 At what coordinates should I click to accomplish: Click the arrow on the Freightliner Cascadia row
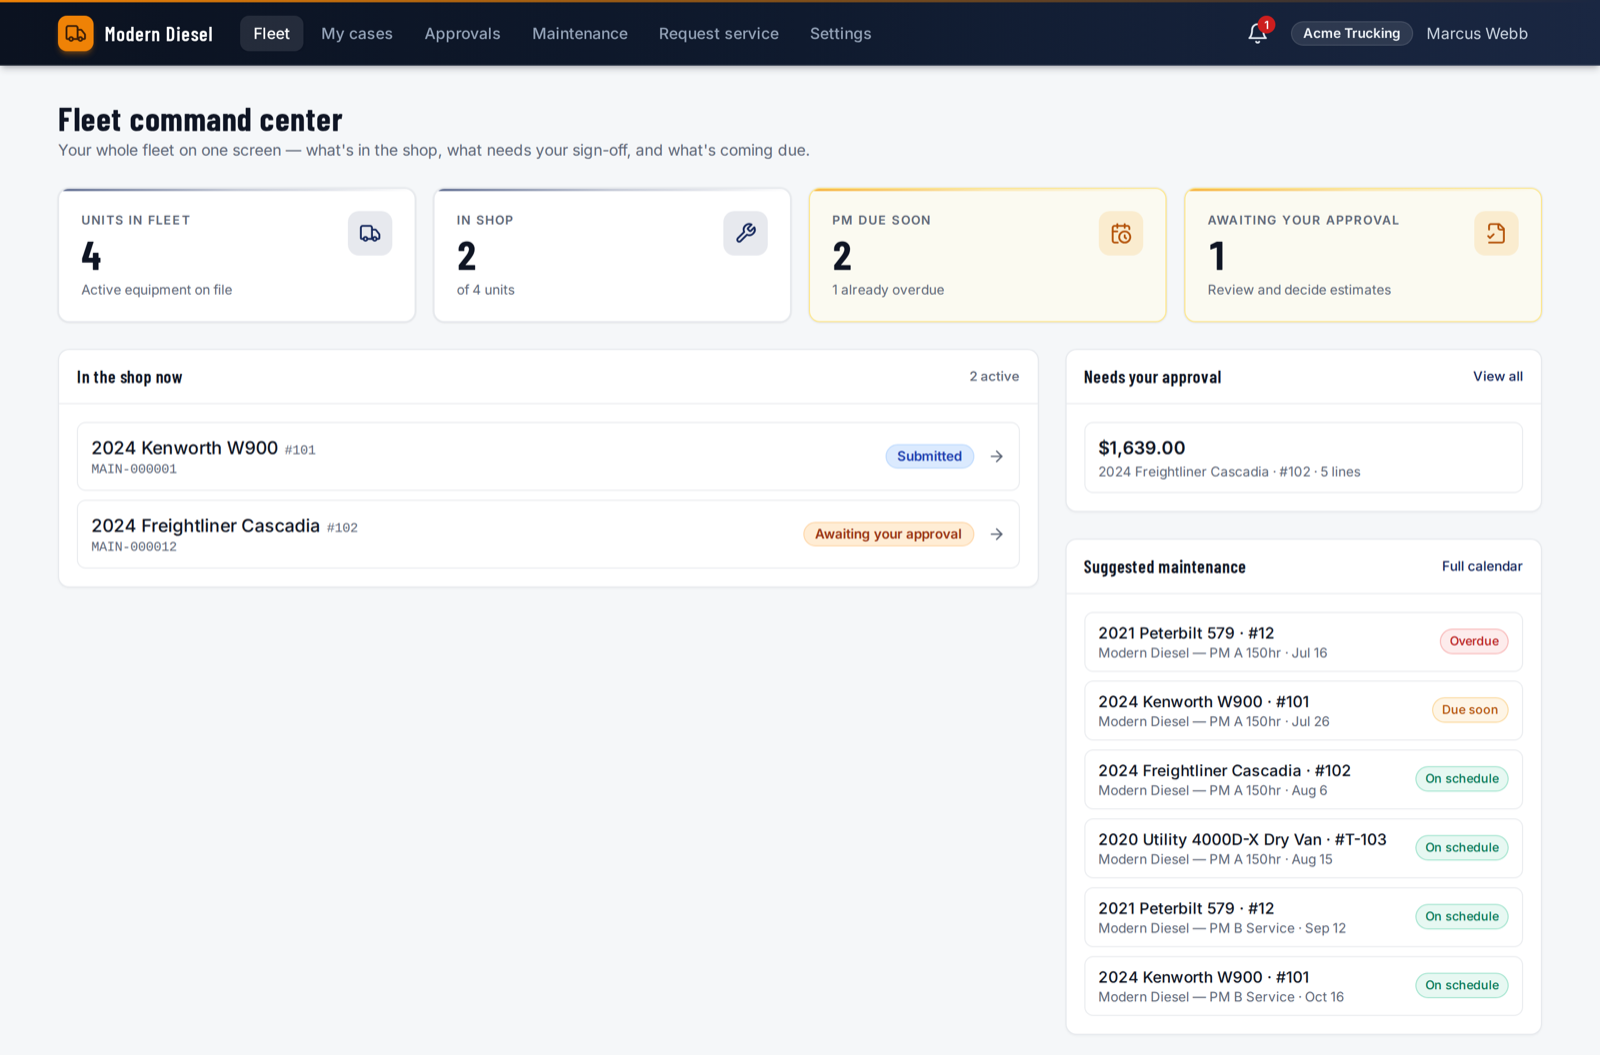tap(997, 534)
